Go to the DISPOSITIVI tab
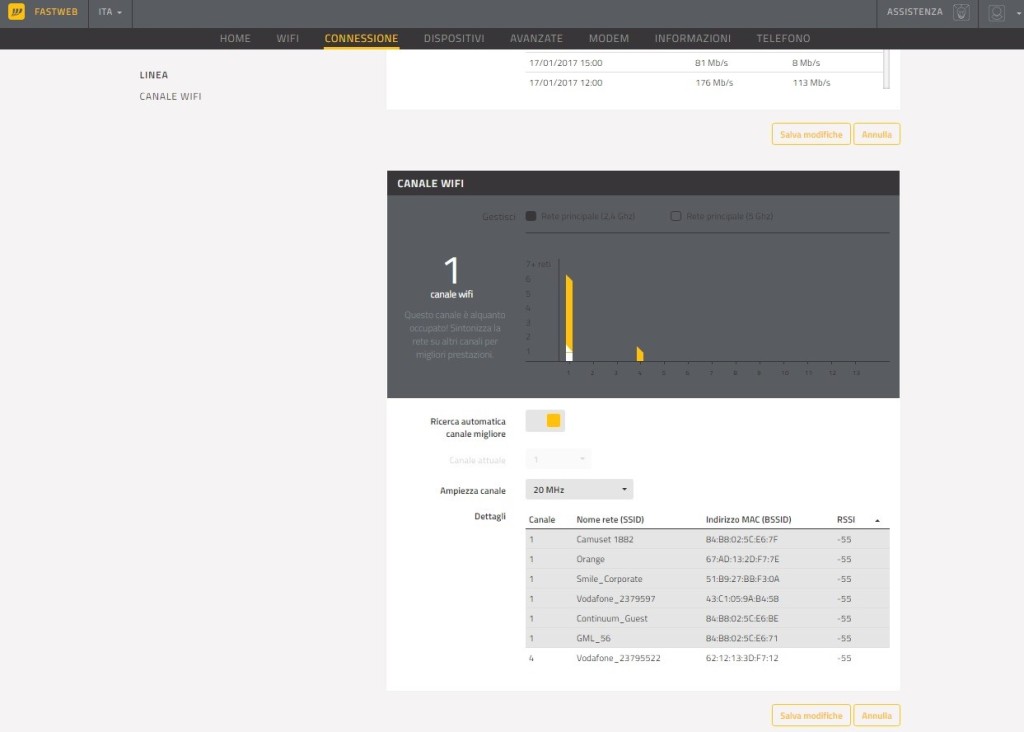The image size is (1024, 732). point(454,38)
